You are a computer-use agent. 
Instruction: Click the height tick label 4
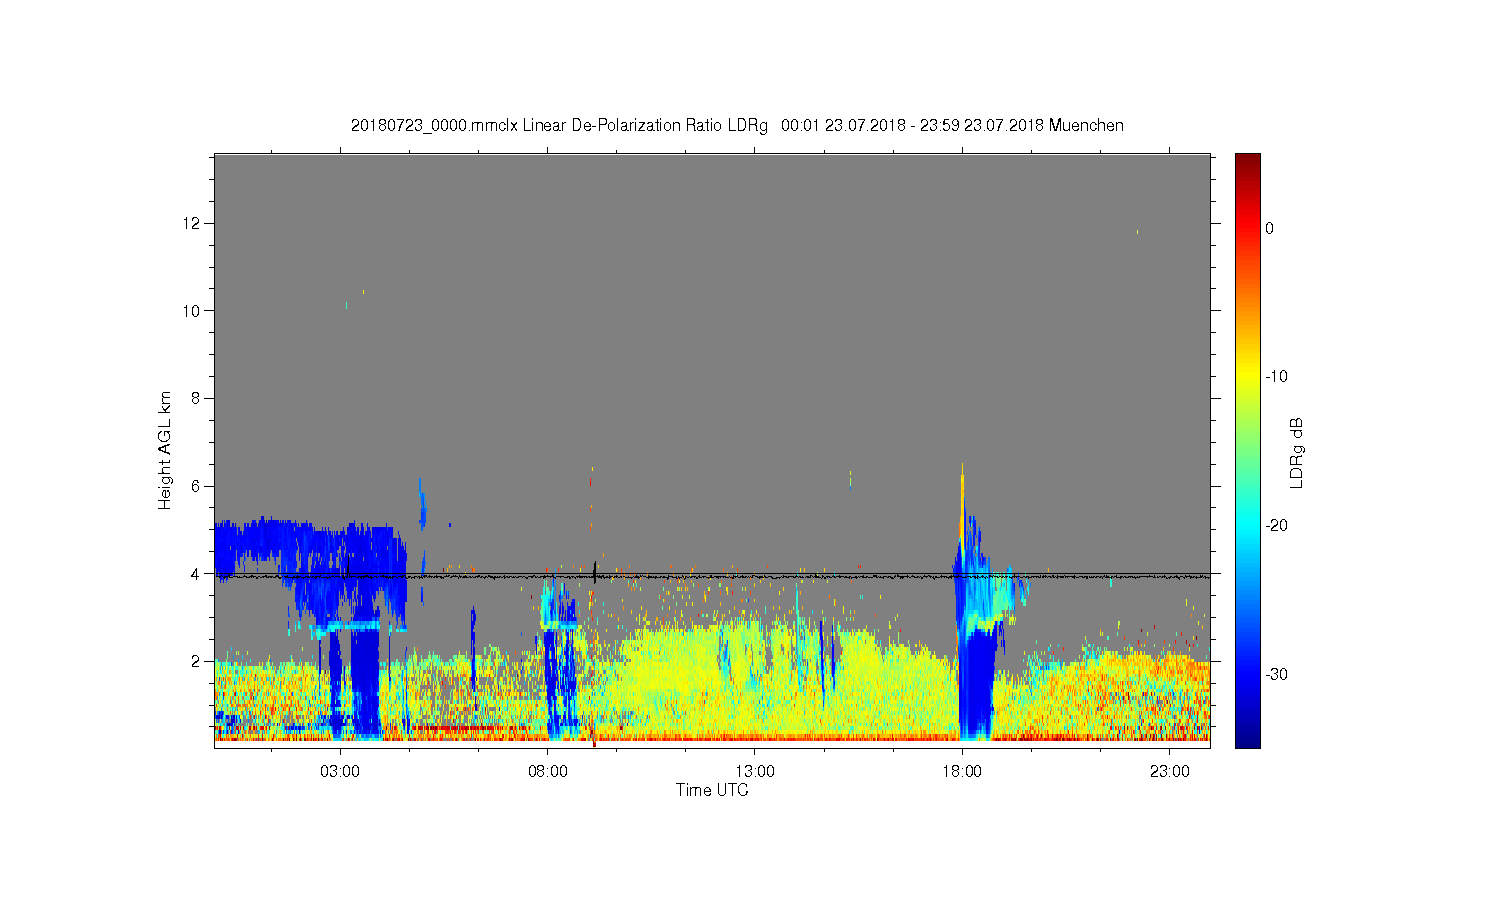(196, 574)
